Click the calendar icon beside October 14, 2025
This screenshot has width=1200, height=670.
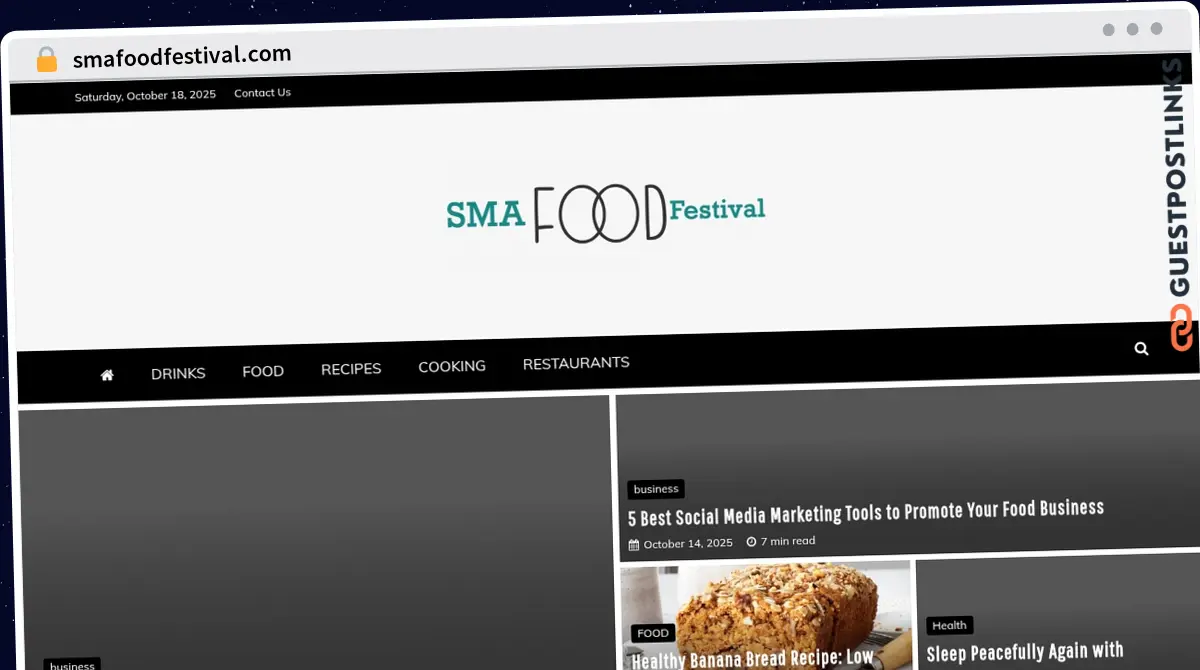634,545
